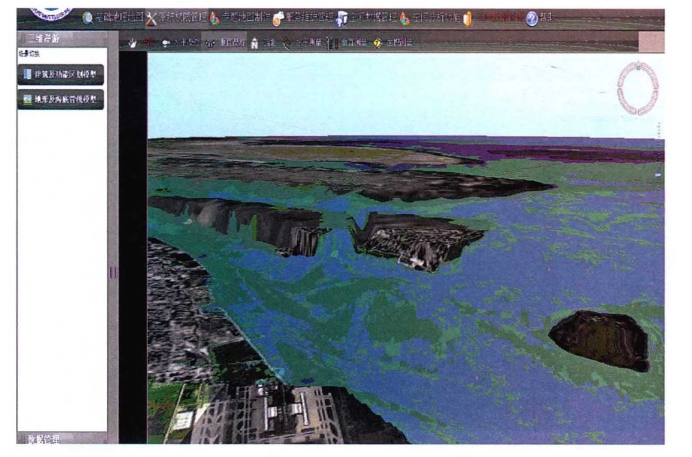This screenshot has width=692, height=457.
Task: Open the 空间数据管理 menu
Action: click(x=366, y=18)
